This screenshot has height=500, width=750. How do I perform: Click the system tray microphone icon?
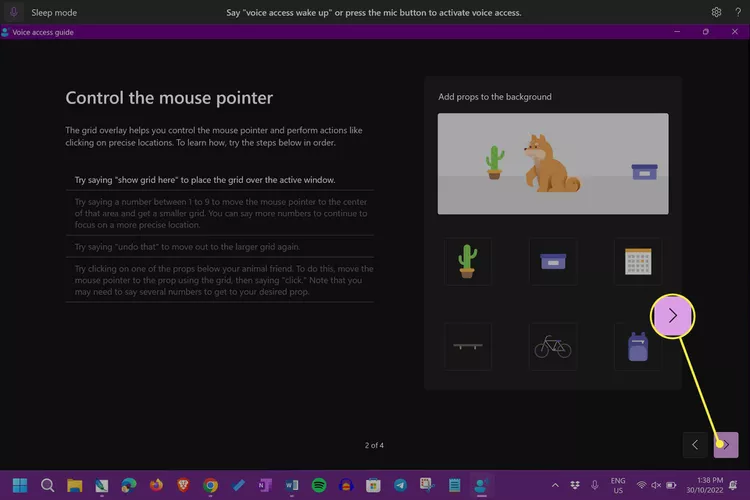click(595, 485)
